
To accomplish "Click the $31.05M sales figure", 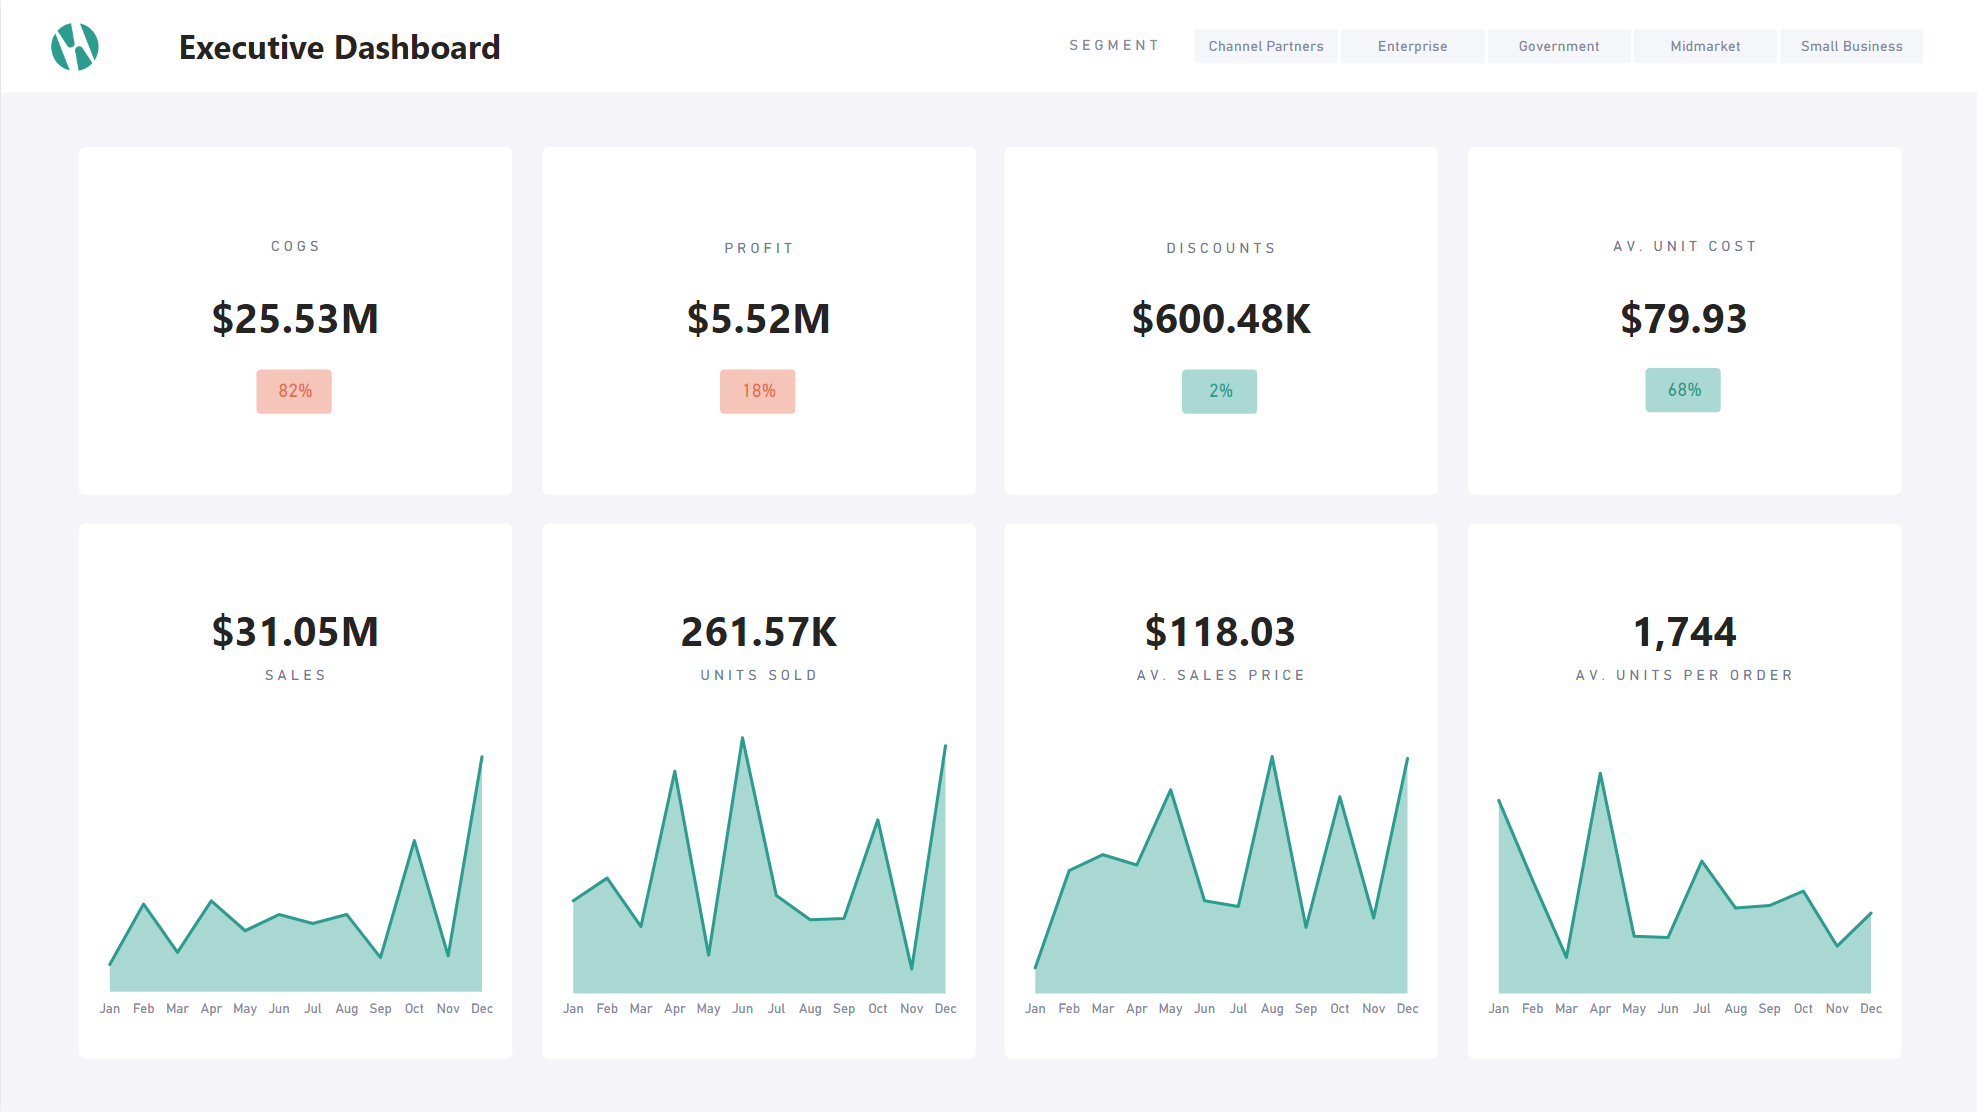I will coord(295,632).
